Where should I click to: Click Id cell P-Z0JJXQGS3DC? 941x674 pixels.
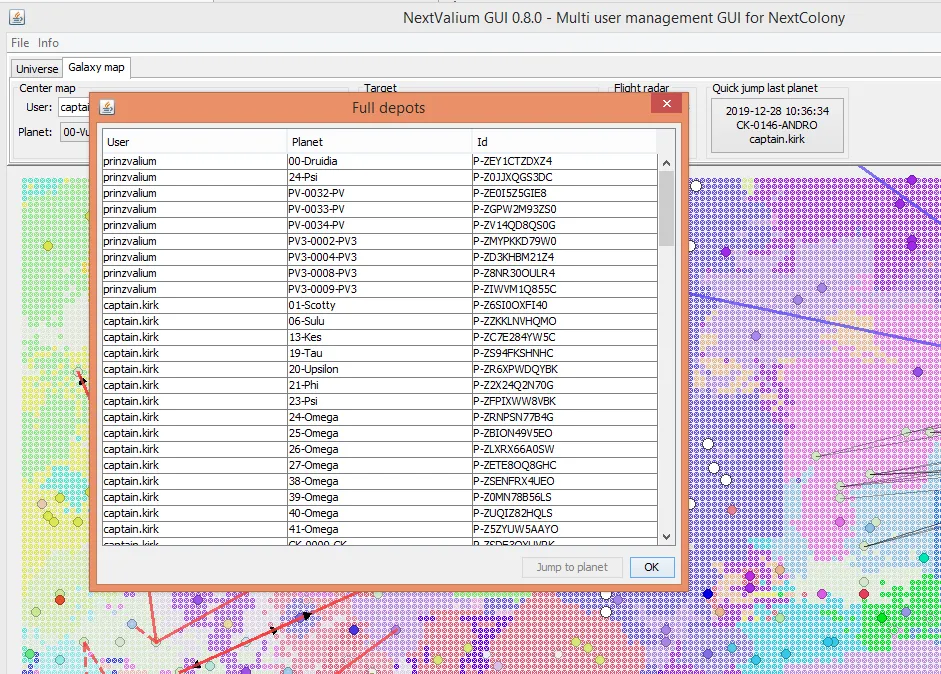[x=564, y=178]
